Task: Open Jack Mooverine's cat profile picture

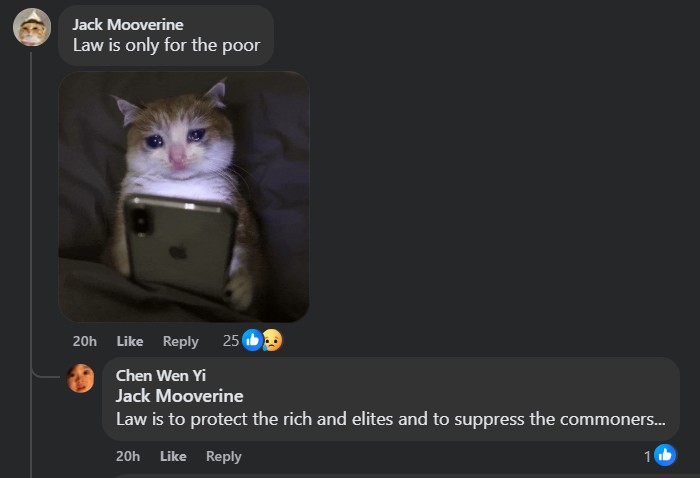Action: tap(32, 27)
